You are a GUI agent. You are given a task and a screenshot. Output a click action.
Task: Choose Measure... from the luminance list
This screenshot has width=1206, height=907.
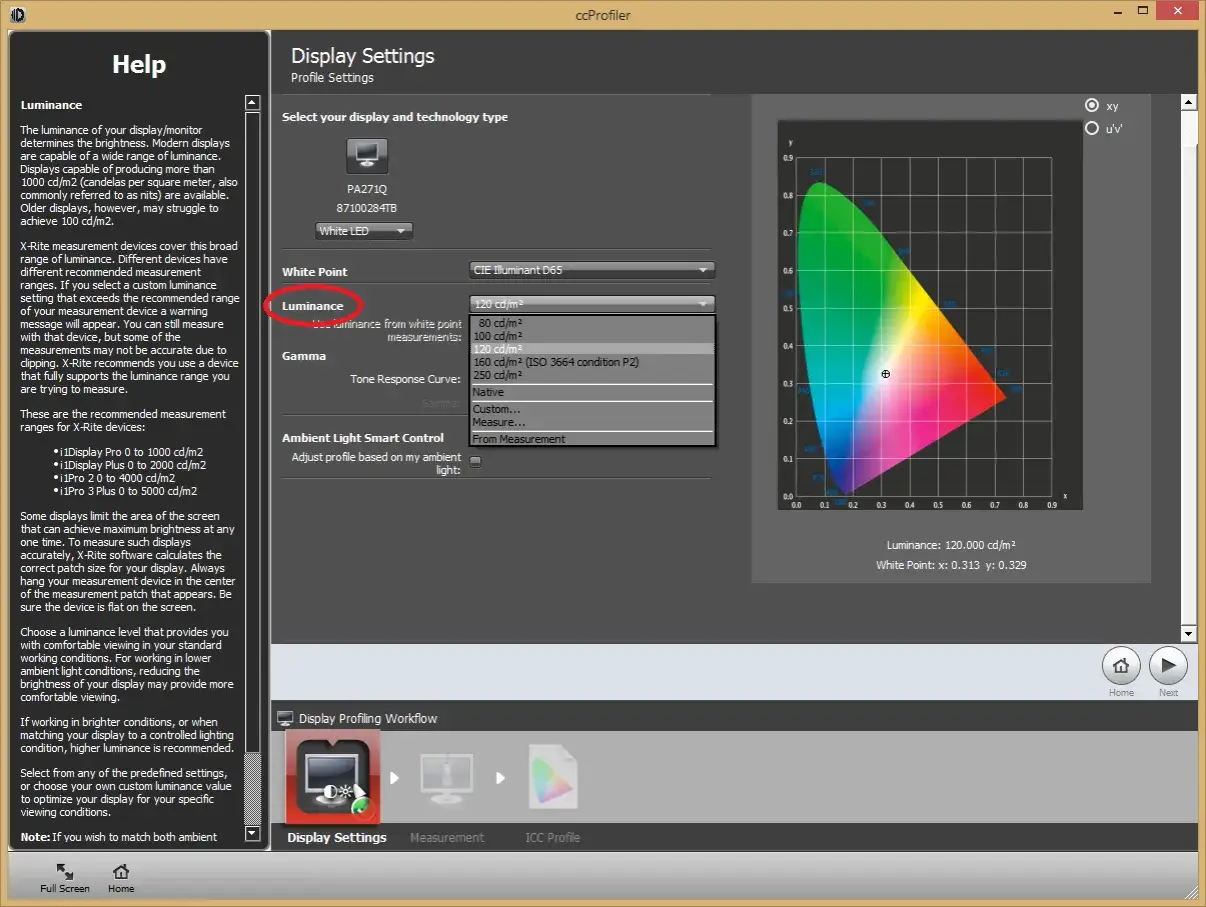499,422
